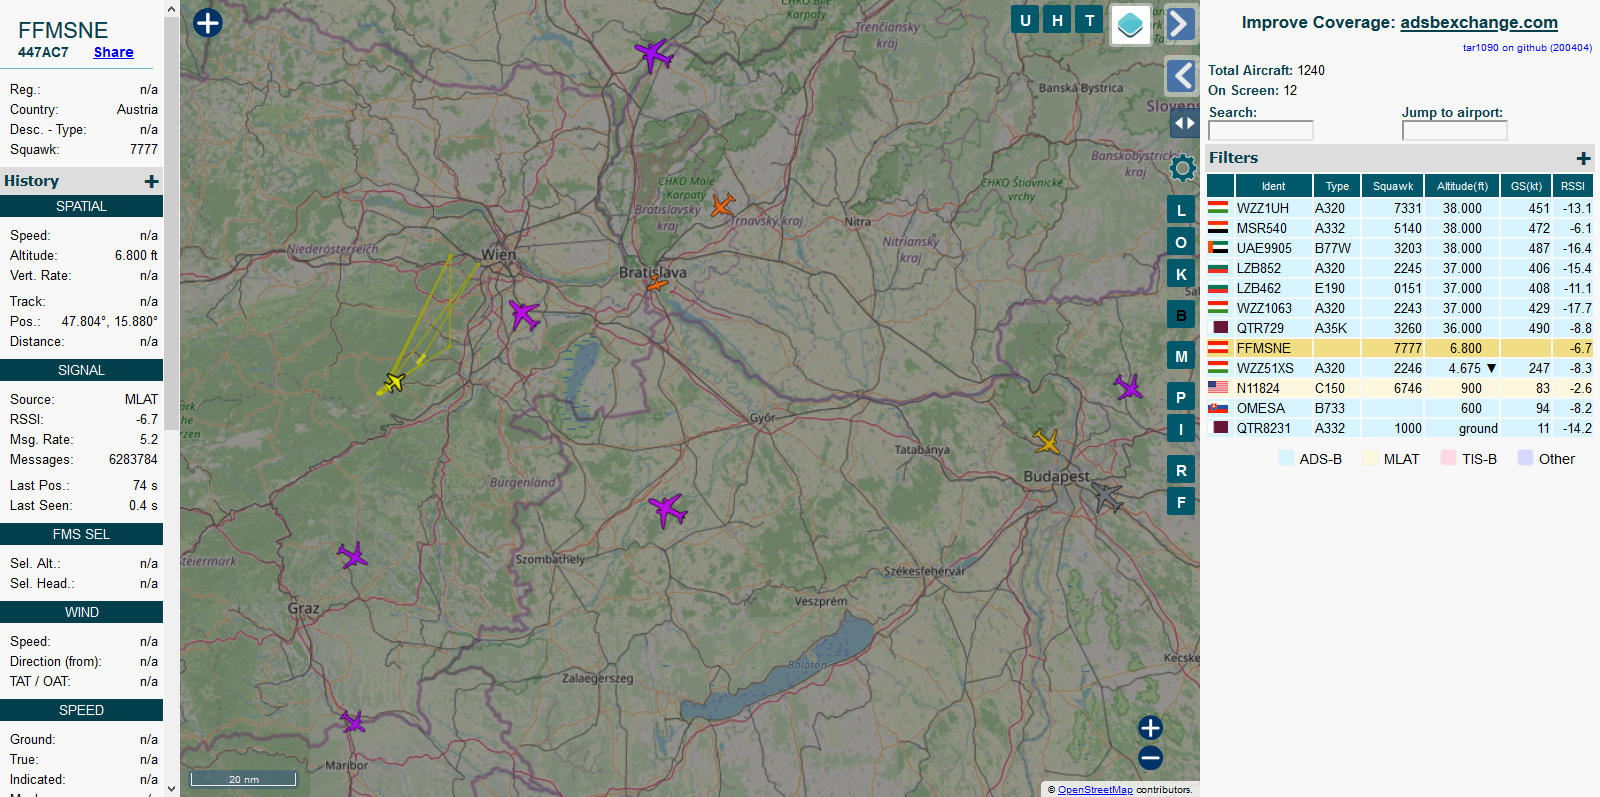Select the orange aircraft near Trnavsky kraj
1600x797 pixels.
722,205
